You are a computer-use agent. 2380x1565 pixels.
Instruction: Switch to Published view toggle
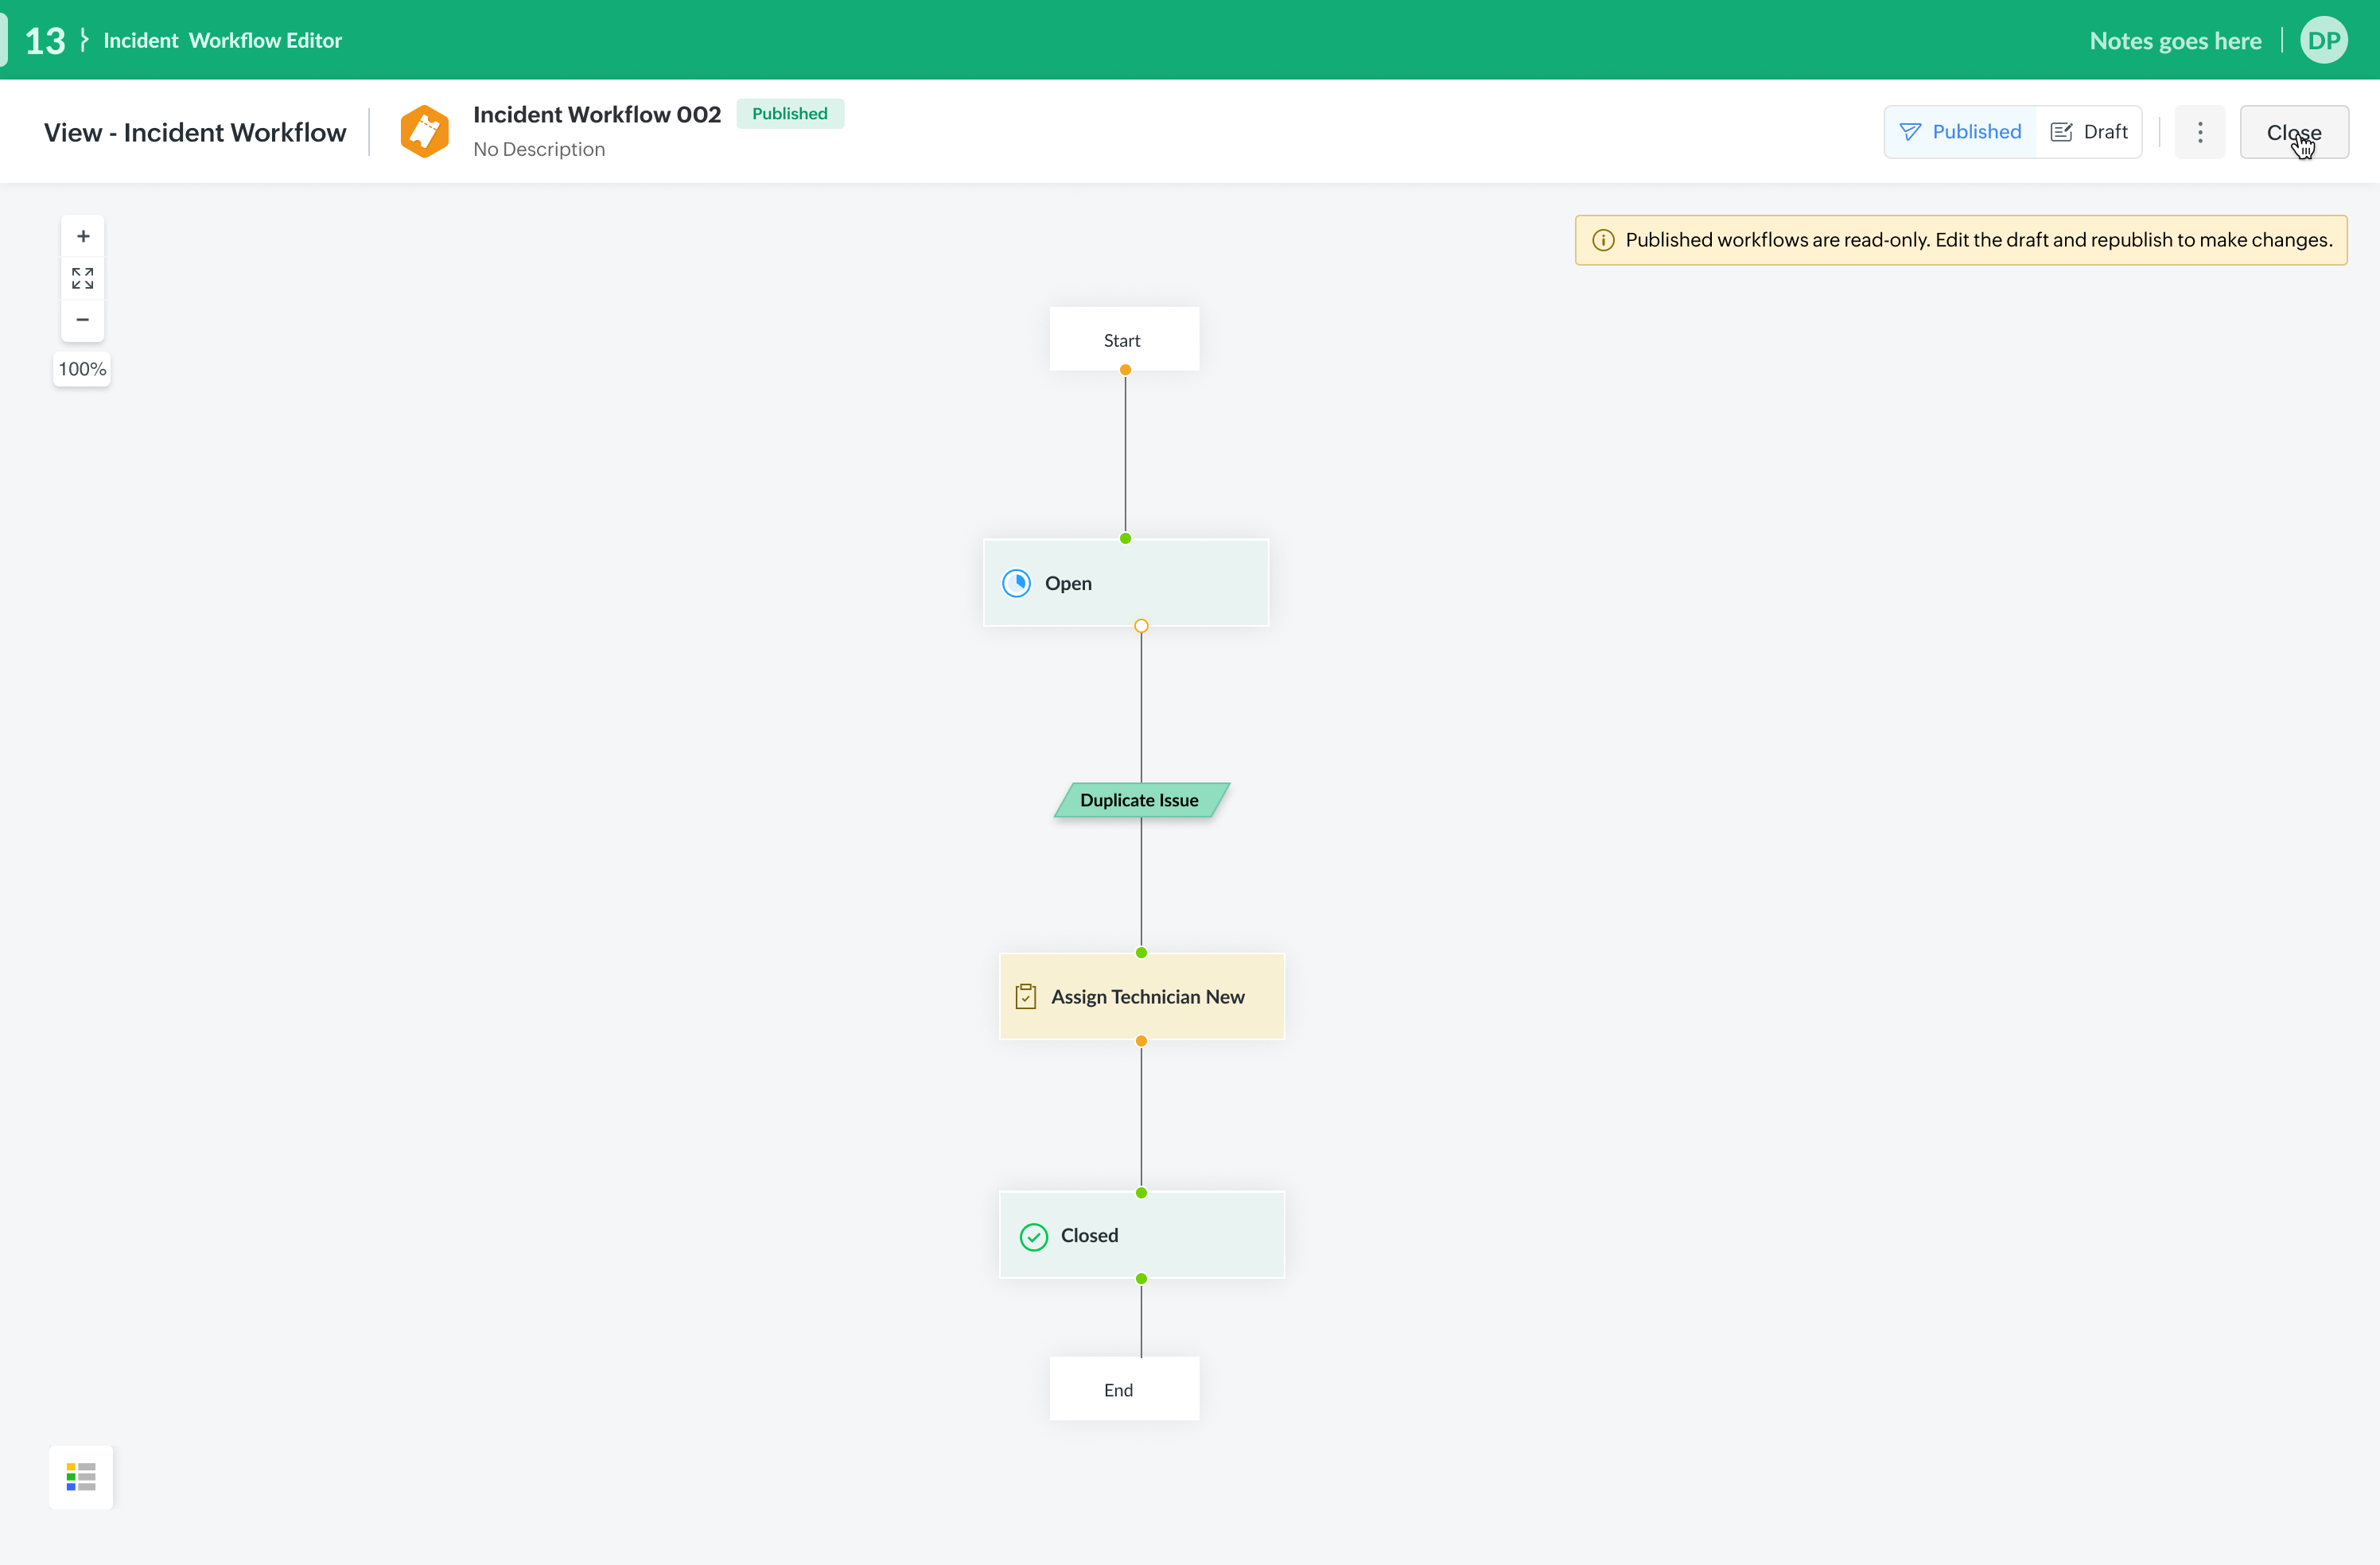1960,132
